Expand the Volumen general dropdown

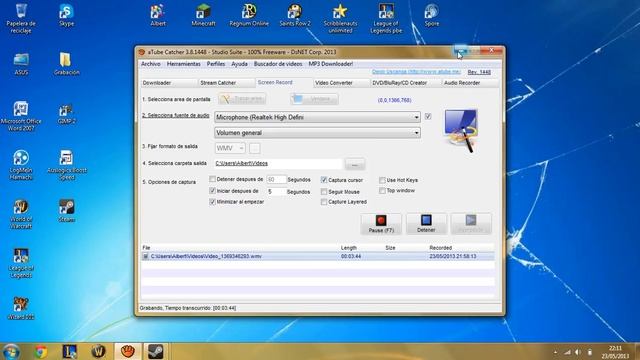click(x=416, y=133)
